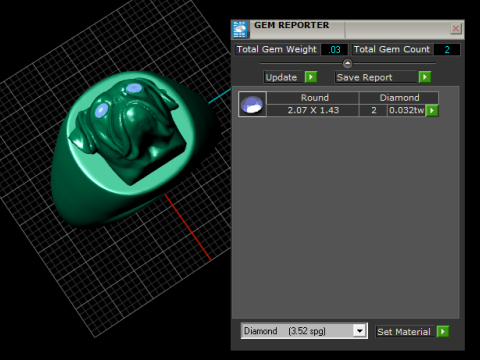
Task: Click the gem quantity cell showing 2
Action: pos(373,110)
